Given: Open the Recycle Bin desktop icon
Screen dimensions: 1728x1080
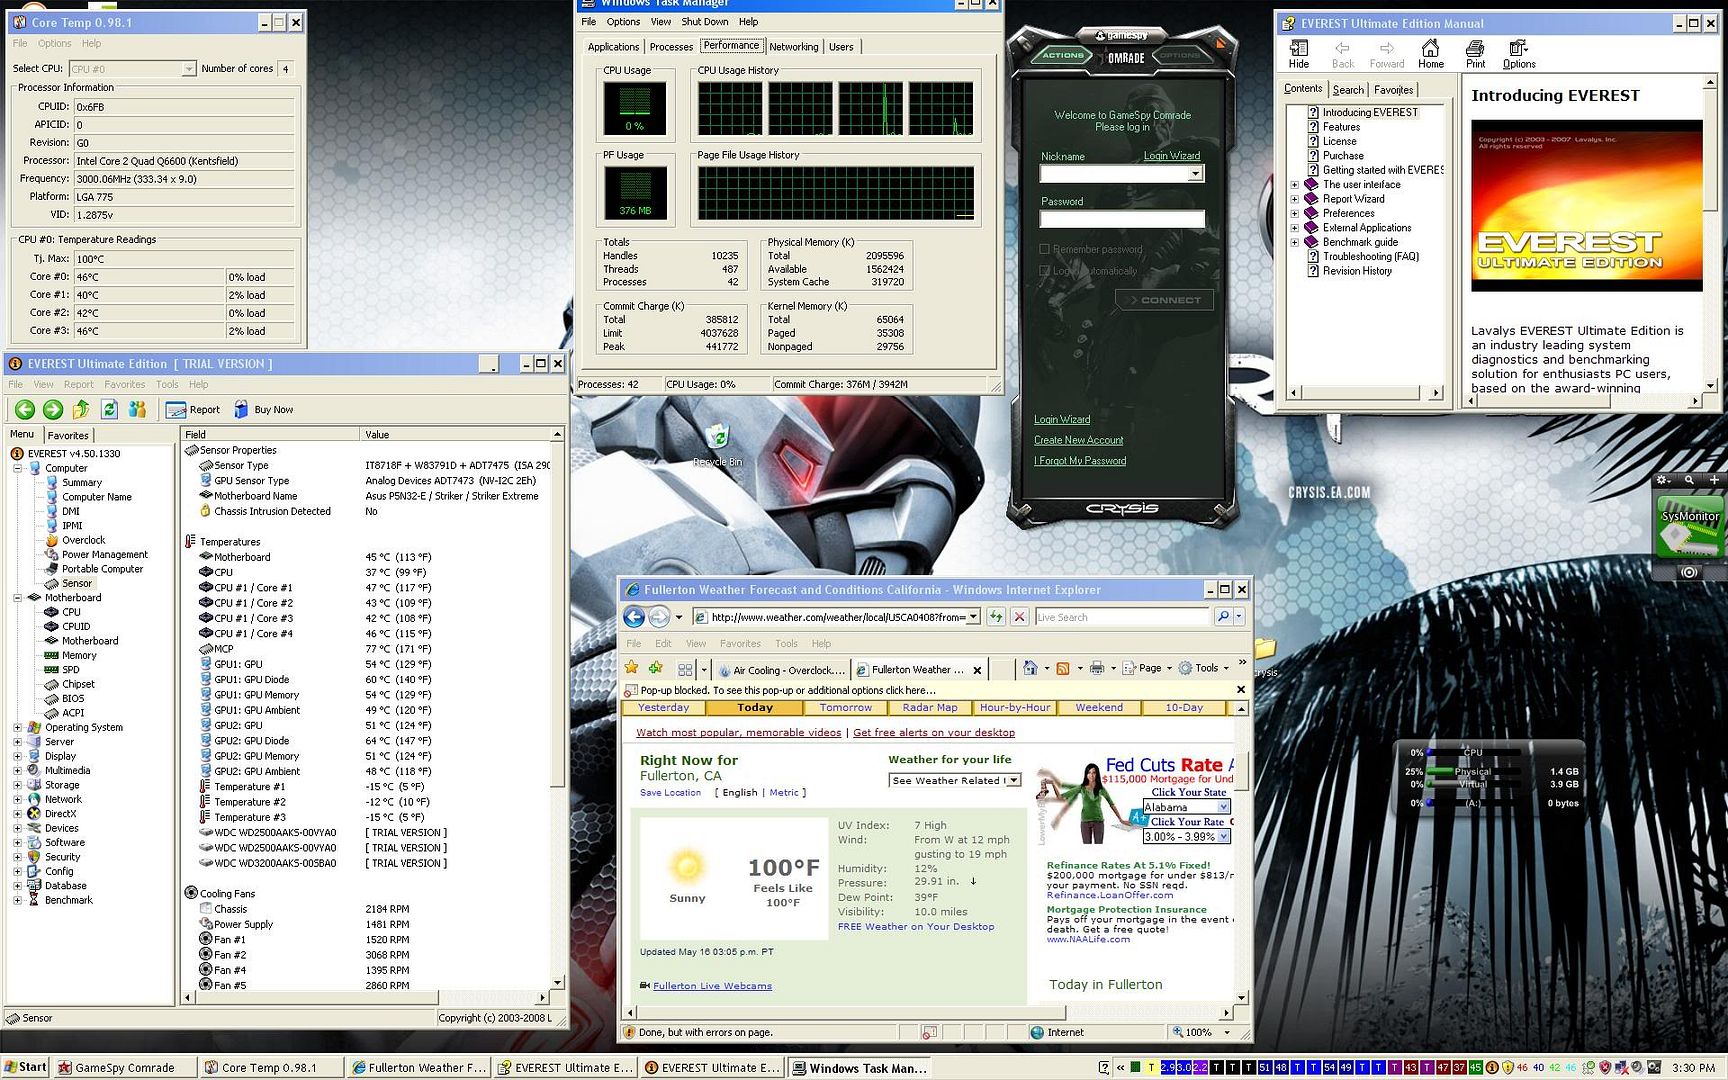Looking at the screenshot, I should (x=718, y=445).
